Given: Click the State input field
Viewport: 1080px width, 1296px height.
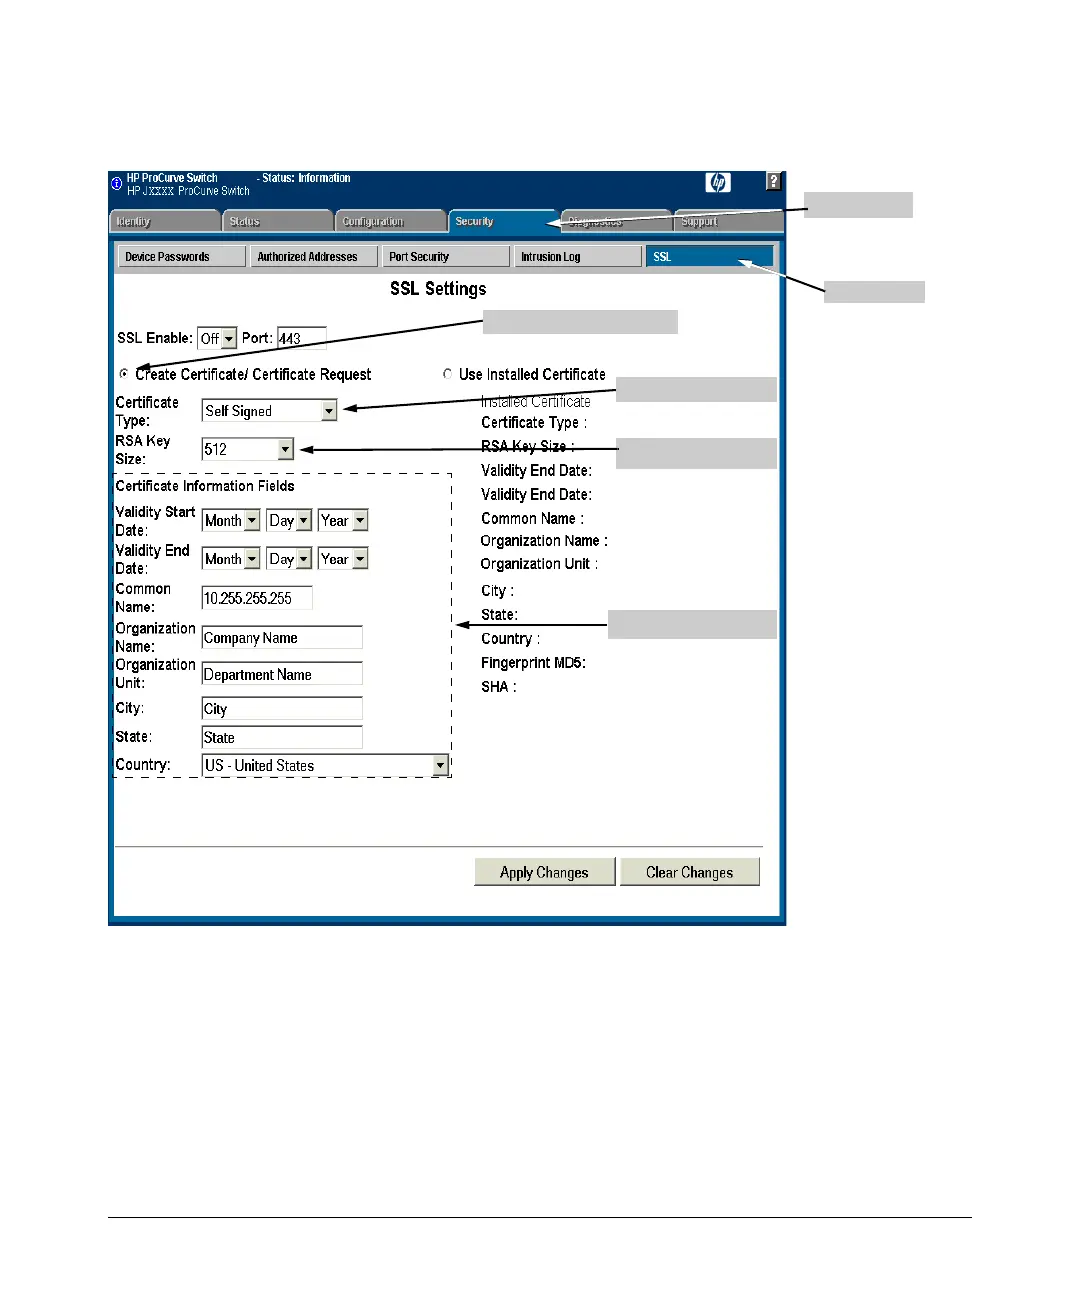Looking at the screenshot, I should coord(282,738).
